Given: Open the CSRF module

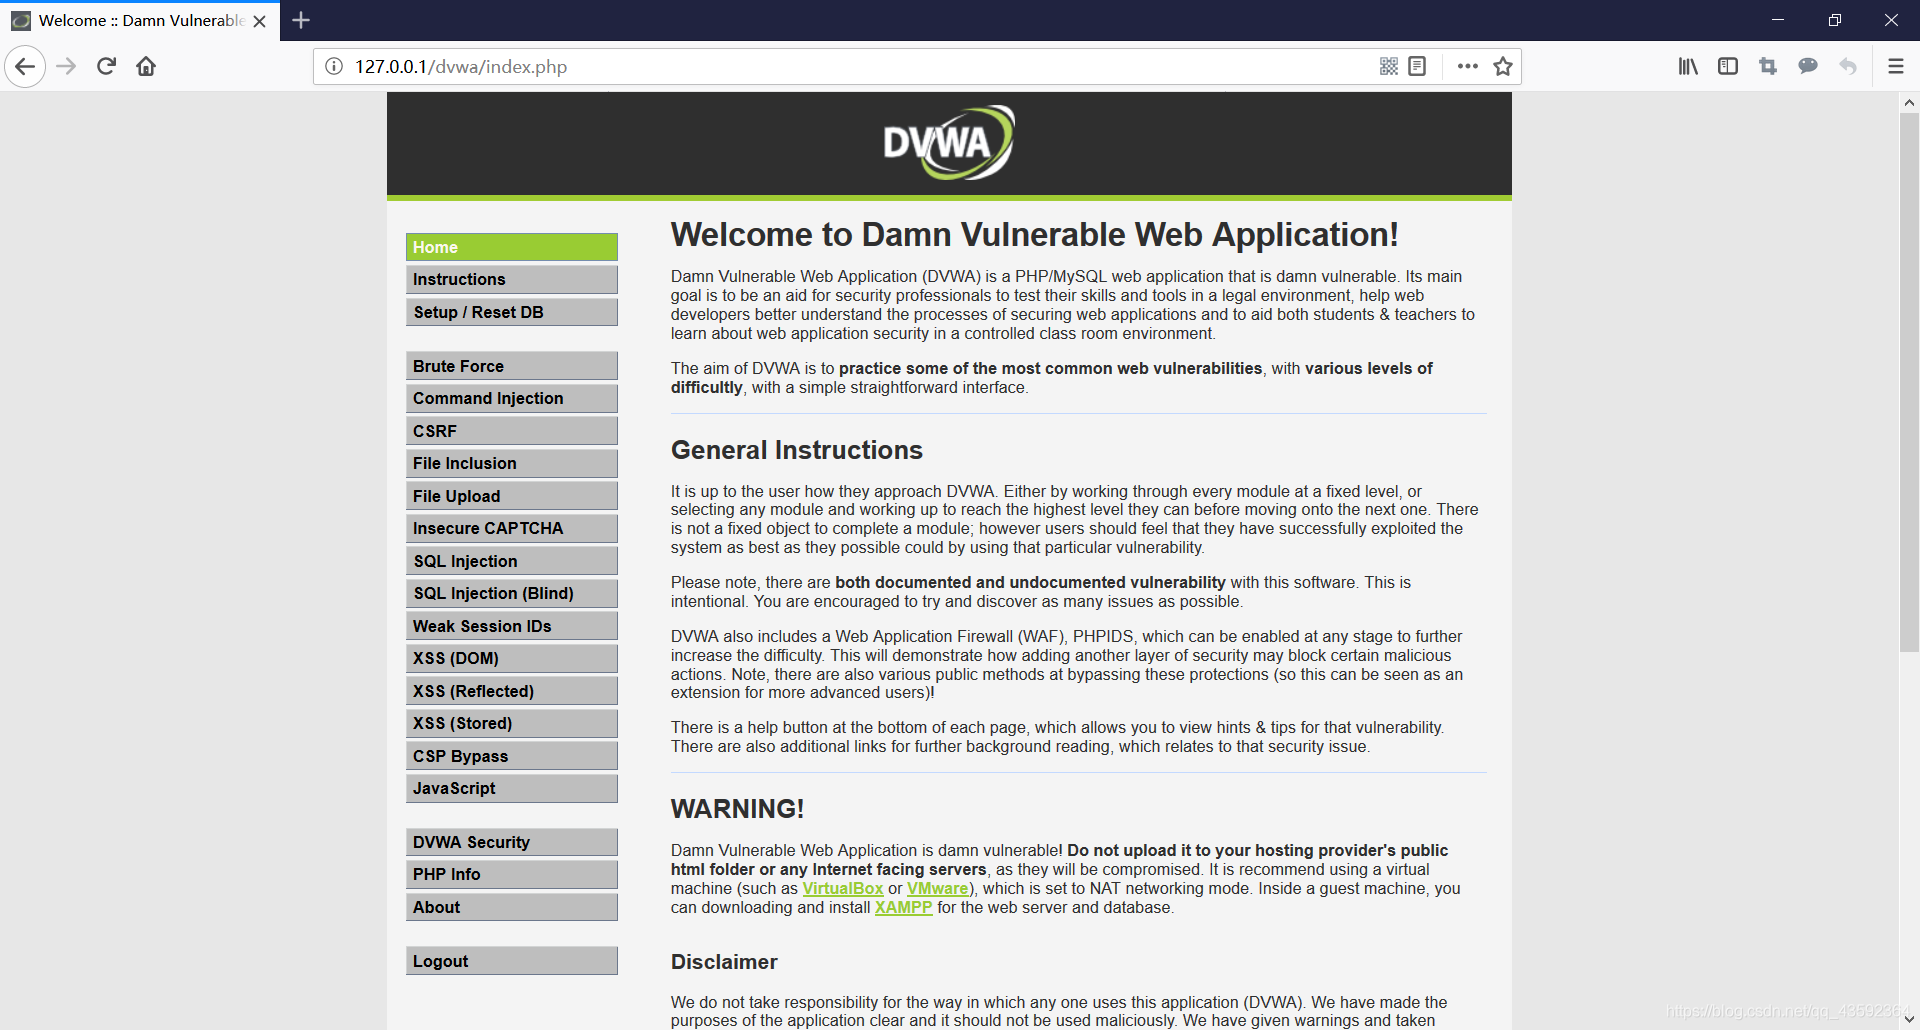Looking at the screenshot, I should click(x=512, y=431).
